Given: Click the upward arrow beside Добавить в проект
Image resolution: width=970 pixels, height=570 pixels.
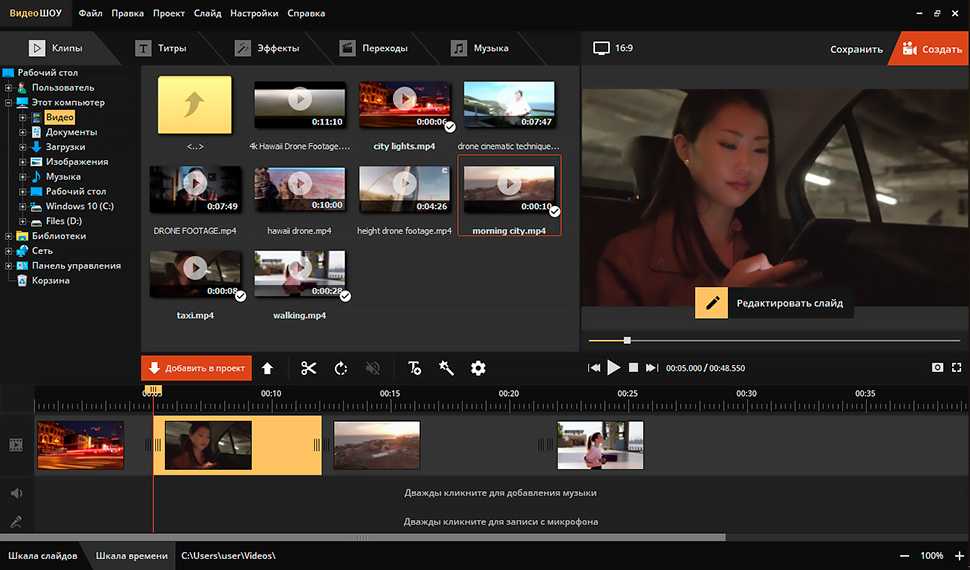Looking at the screenshot, I should pyautogui.click(x=267, y=368).
